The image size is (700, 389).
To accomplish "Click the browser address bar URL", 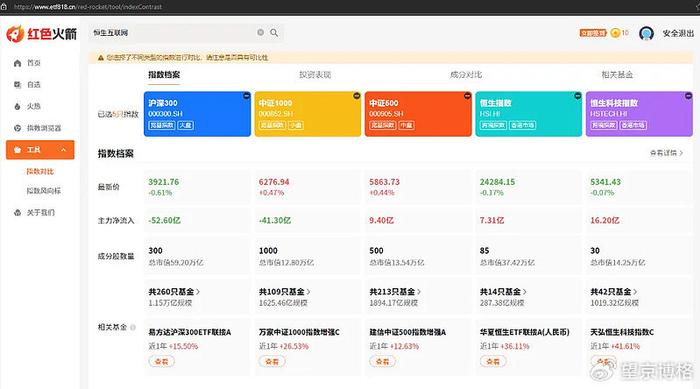I will [88, 7].
